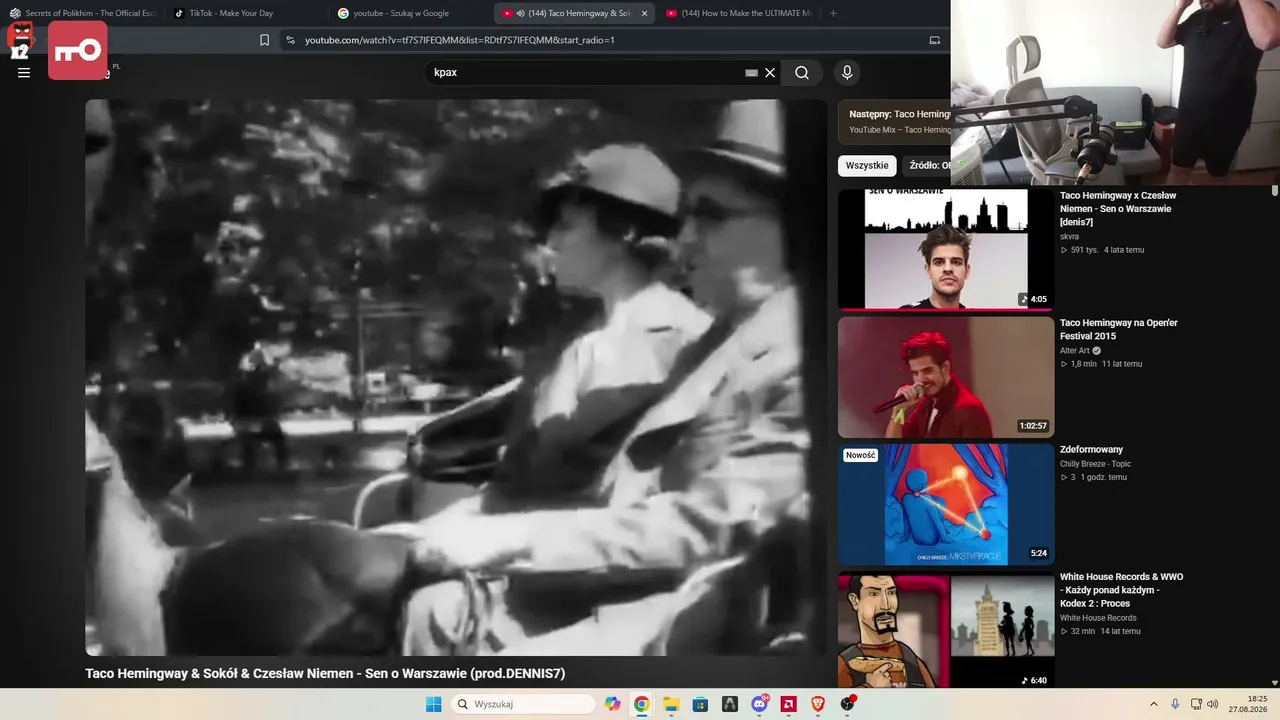
Task: Visit the White House Records channel name
Action: tap(1098, 618)
